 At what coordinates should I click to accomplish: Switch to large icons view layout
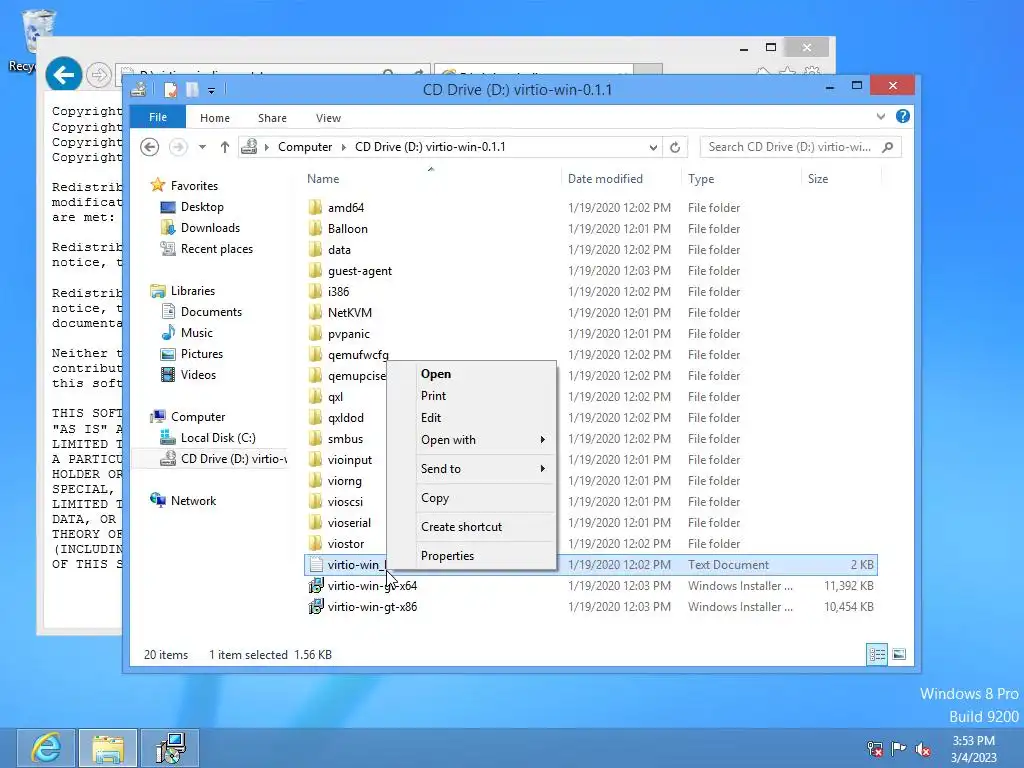pos(899,654)
